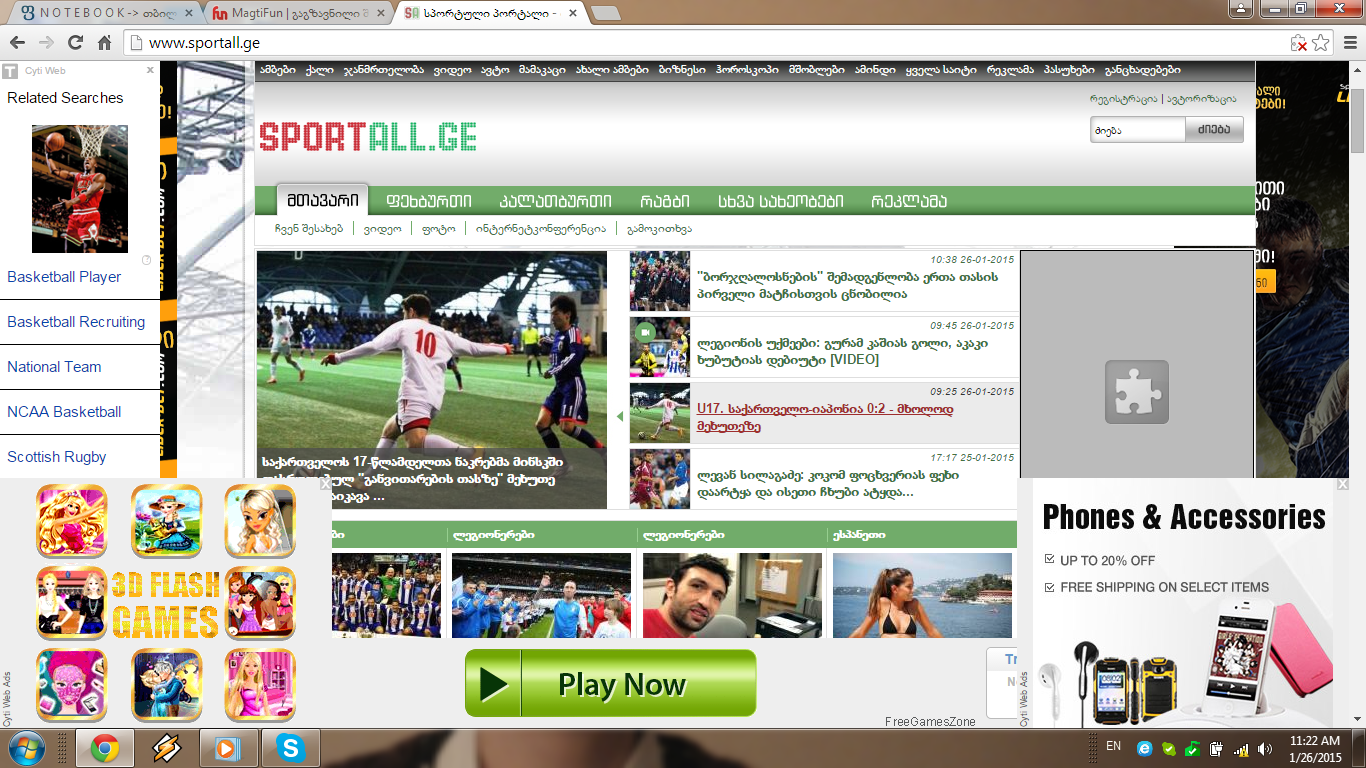Open the 'კალათბურთი' main menu section
1366x768 pixels.
tap(555, 201)
